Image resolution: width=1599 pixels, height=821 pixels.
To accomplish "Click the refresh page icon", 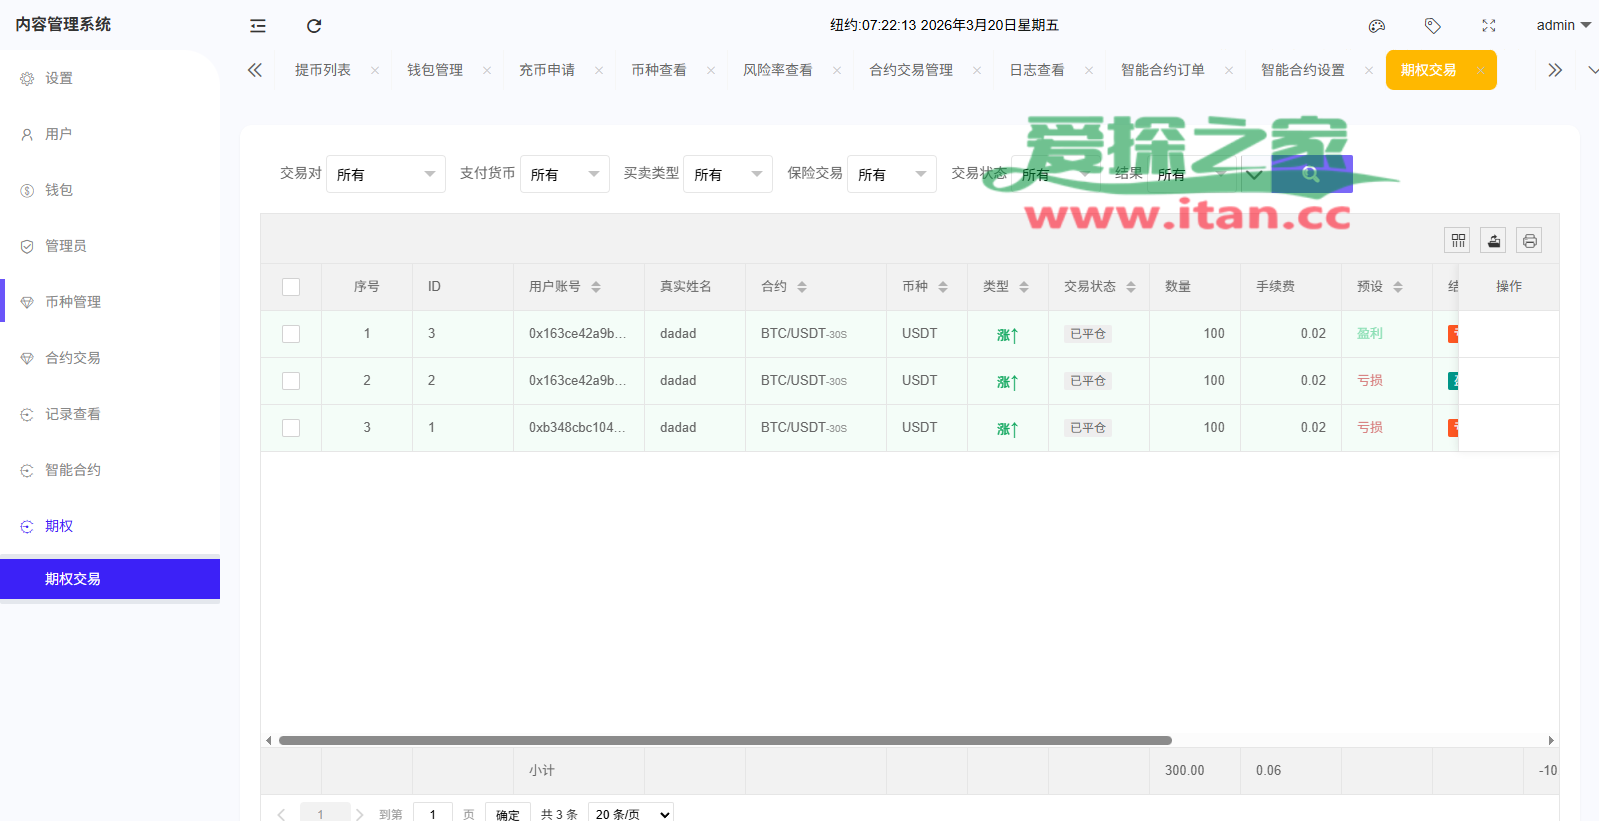I will click(314, 26).
